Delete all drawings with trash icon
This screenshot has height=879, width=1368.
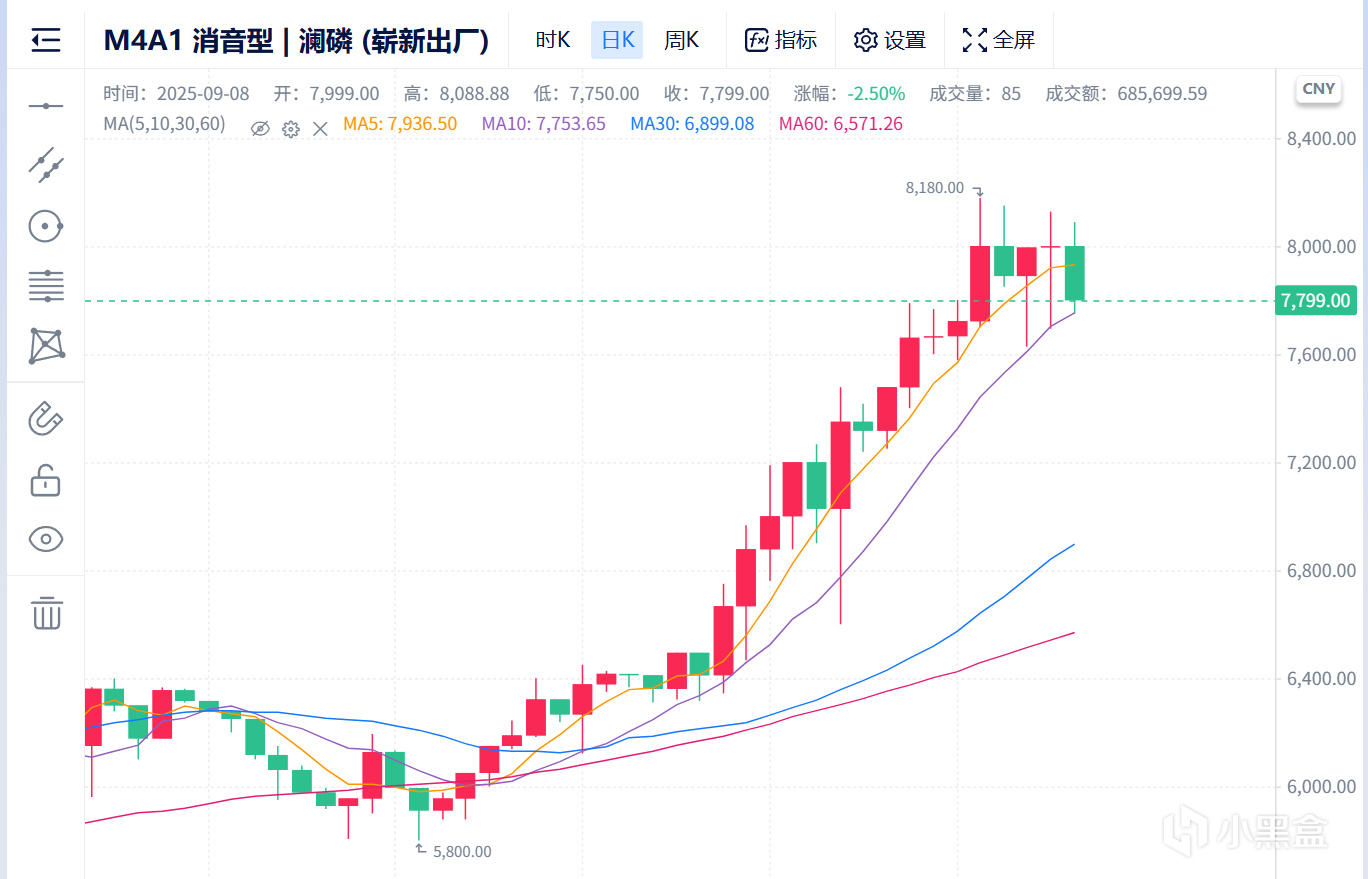(x=46, y=612)
